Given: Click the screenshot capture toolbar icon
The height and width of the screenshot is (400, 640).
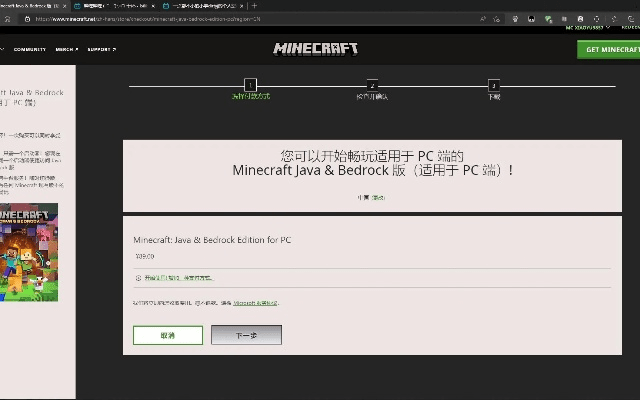Looking at the screenshot, I should tap(597, 19).
